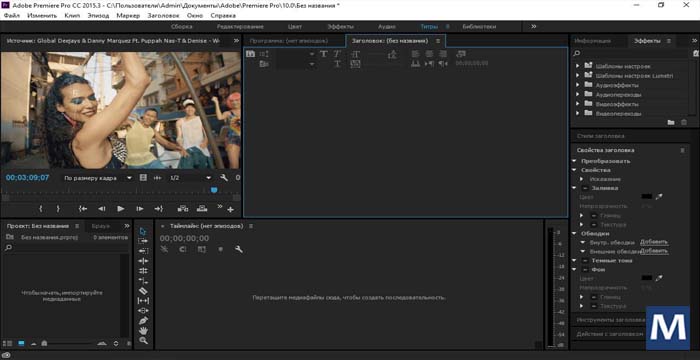Go to Out point in Source monitor
The width and height of the screenshot is (700, 360).
click(159, 209)
